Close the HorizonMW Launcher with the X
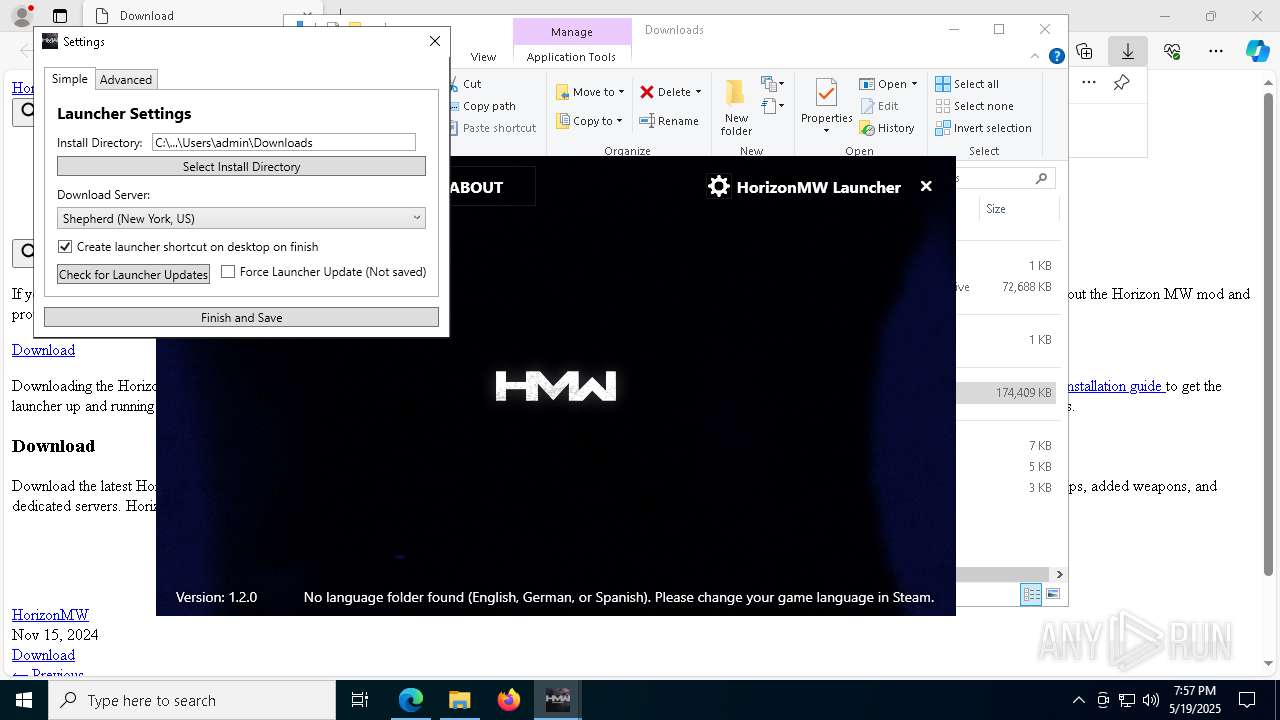This screenshot has height=720, width=1280. 926,186
